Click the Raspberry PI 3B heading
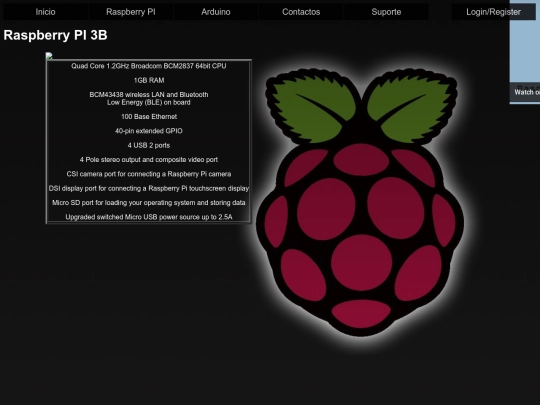This screenshot has height=405, width=540. pyautogui.click(x=55, y=35)
